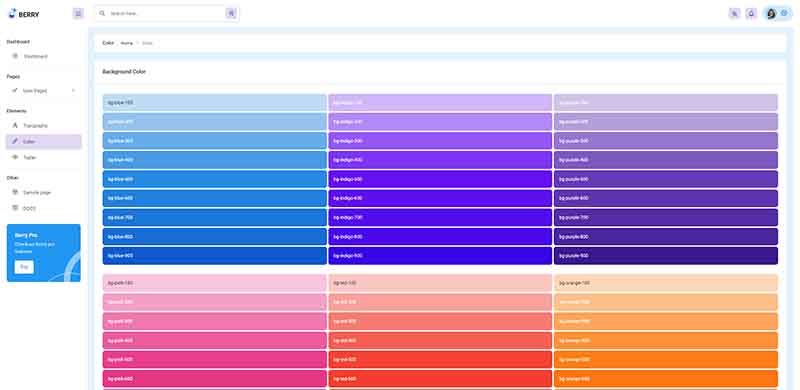Screen dimensions: 800x390
Task: Select the bg-blue-300 swatch
Action: (214, 141)
